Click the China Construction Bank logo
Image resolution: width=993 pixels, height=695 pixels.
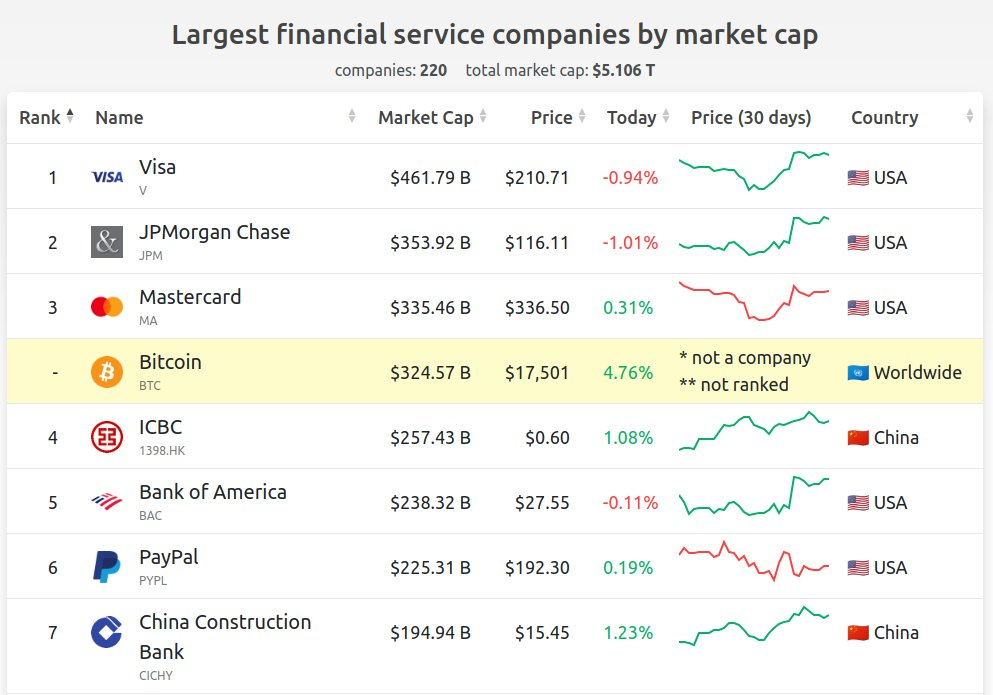pyautogui.click(x=106, y=632)
